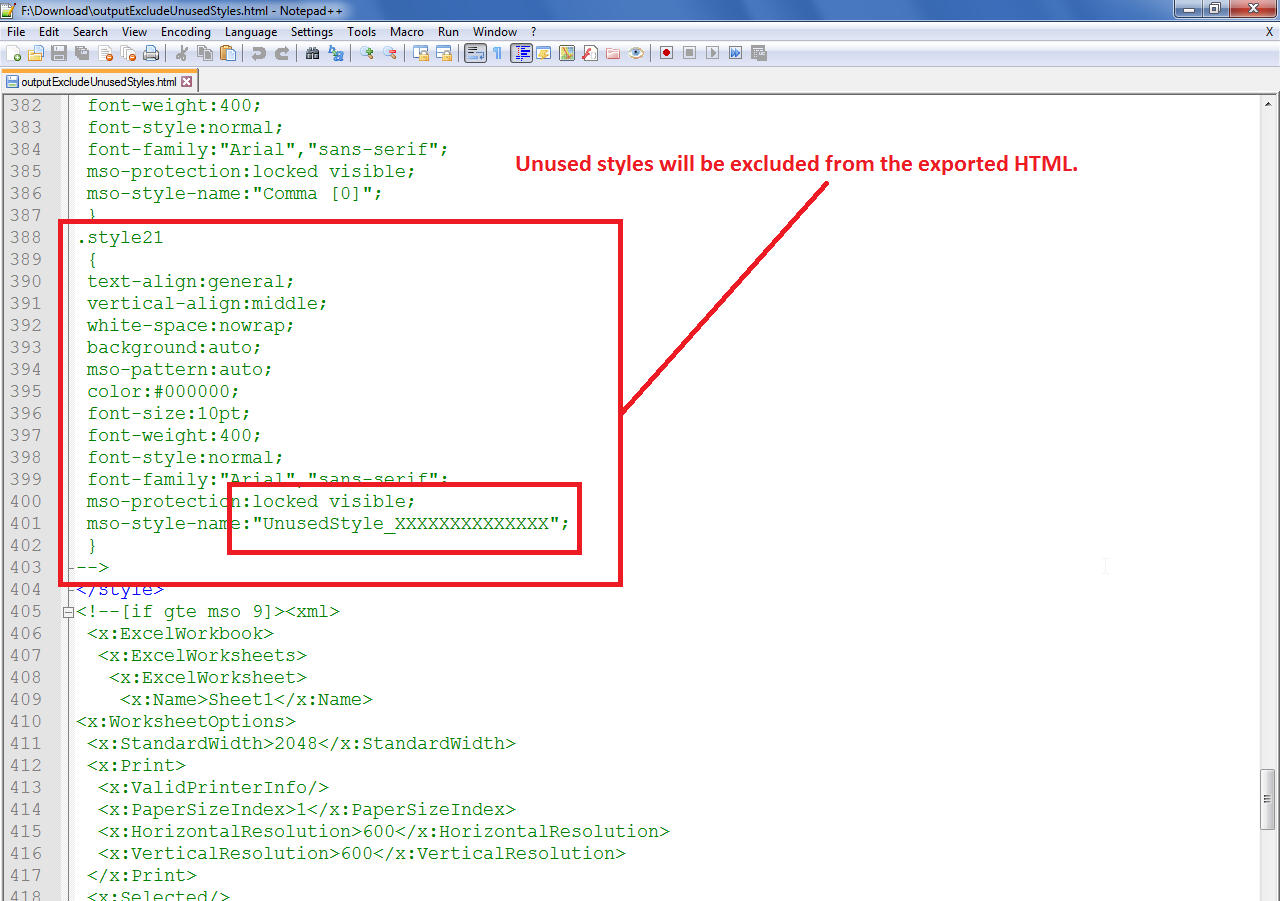Zoom in on the document text
This screenshot has width=1280, height=901.
(366, 53)
